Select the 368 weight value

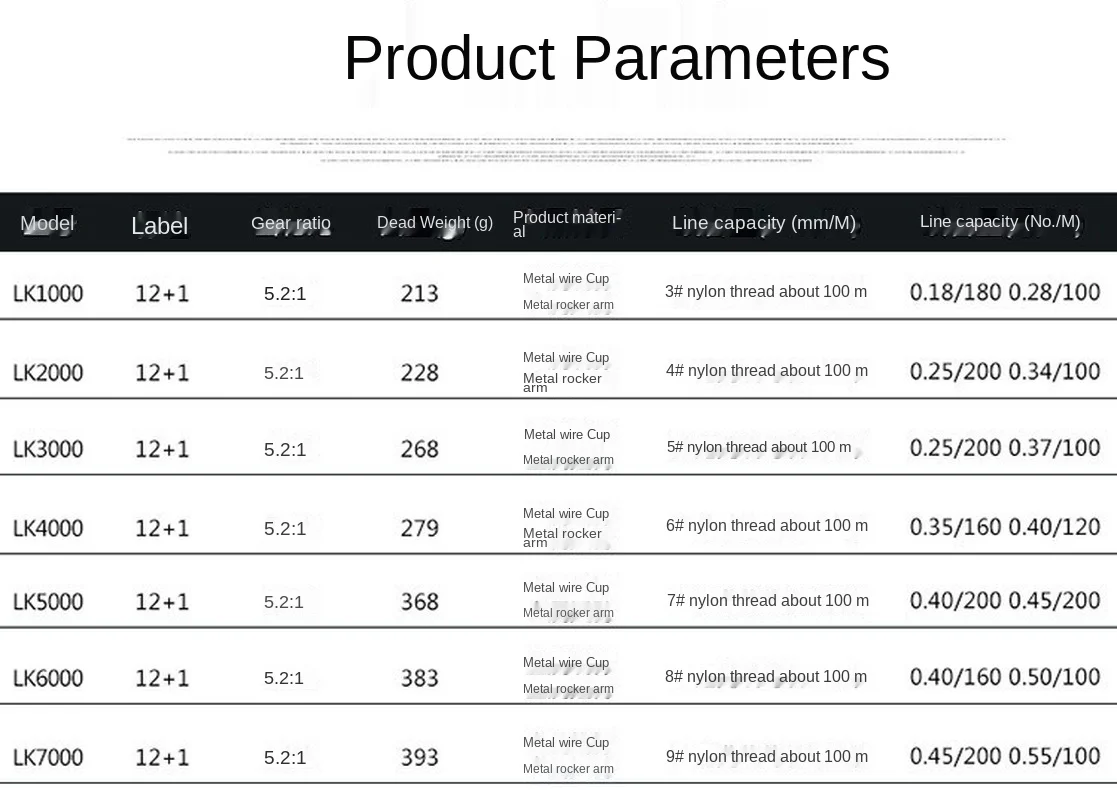(x=419, y=601)
